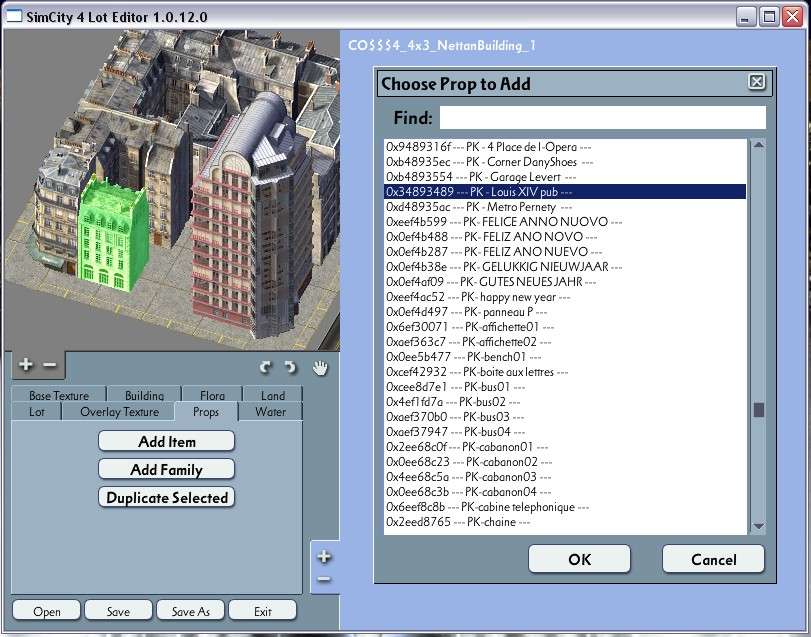
Task: Select prop "PK-cabine telephonique"
Action: click(565, 507)
